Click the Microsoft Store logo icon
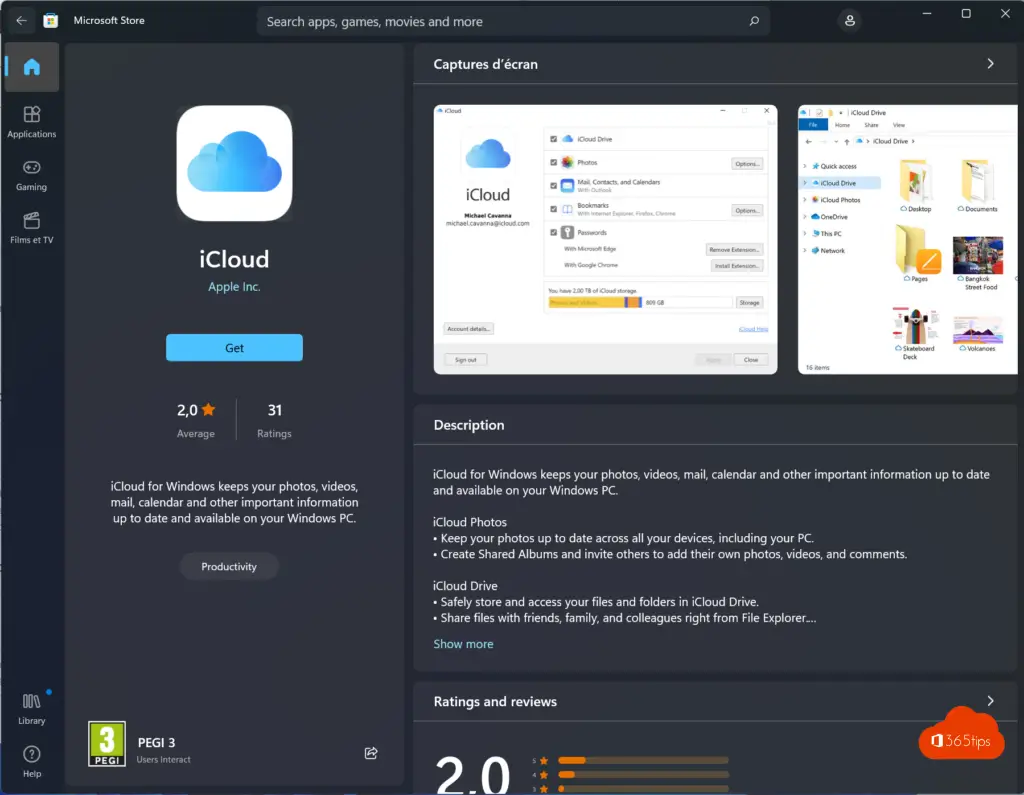1024x795 pixels. pos(50,21)
